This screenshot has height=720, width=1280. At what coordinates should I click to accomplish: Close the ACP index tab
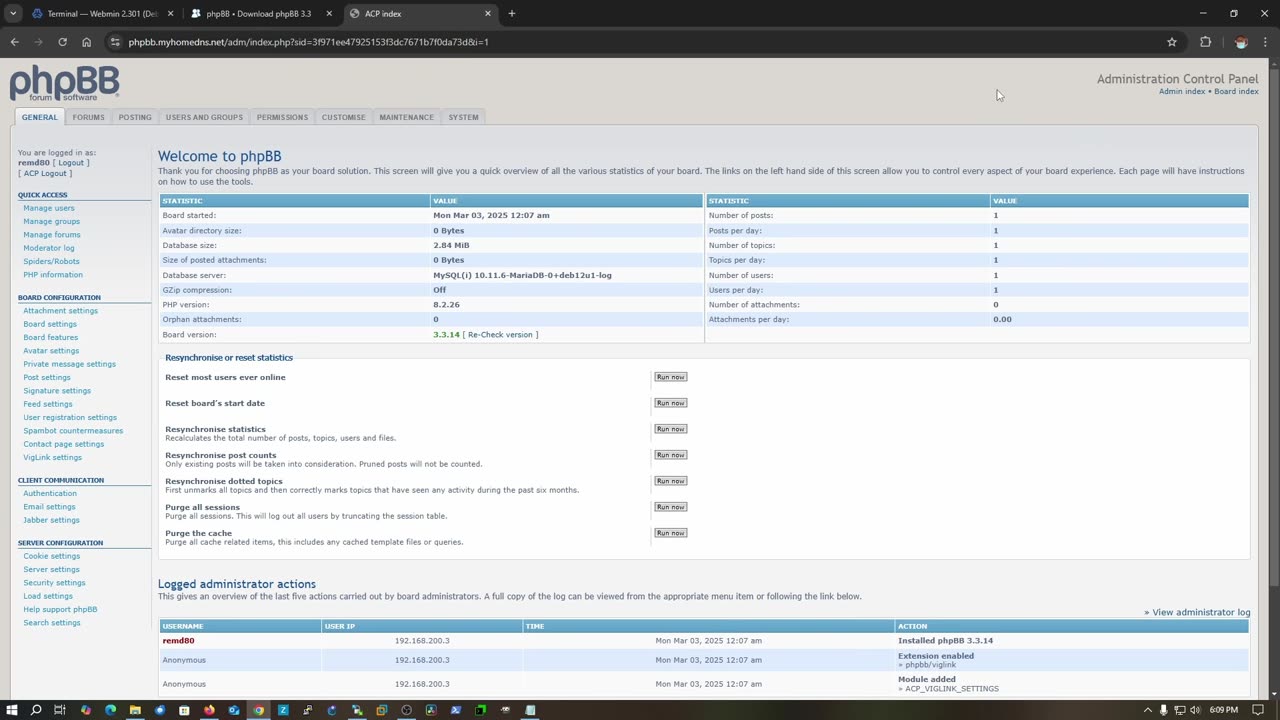click(488, 14)
